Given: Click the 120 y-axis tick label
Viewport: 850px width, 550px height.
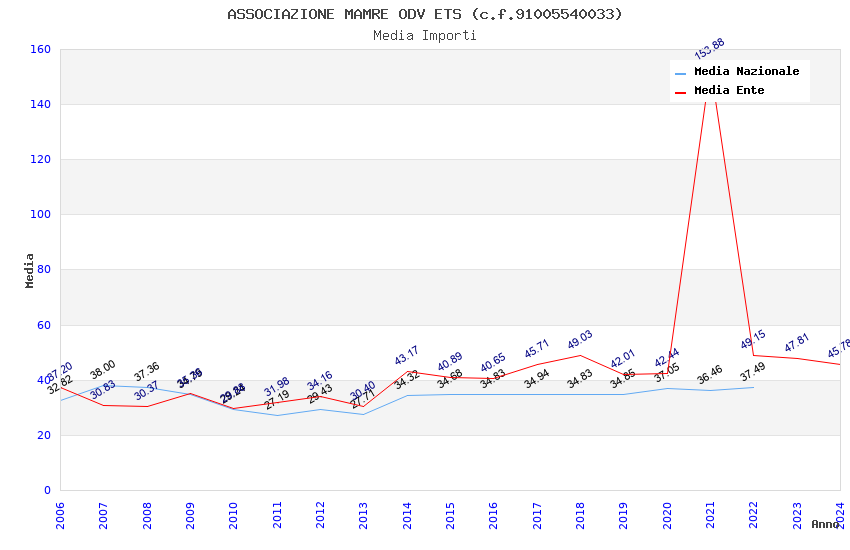Looking at the screenshot, I should point(40,159).
